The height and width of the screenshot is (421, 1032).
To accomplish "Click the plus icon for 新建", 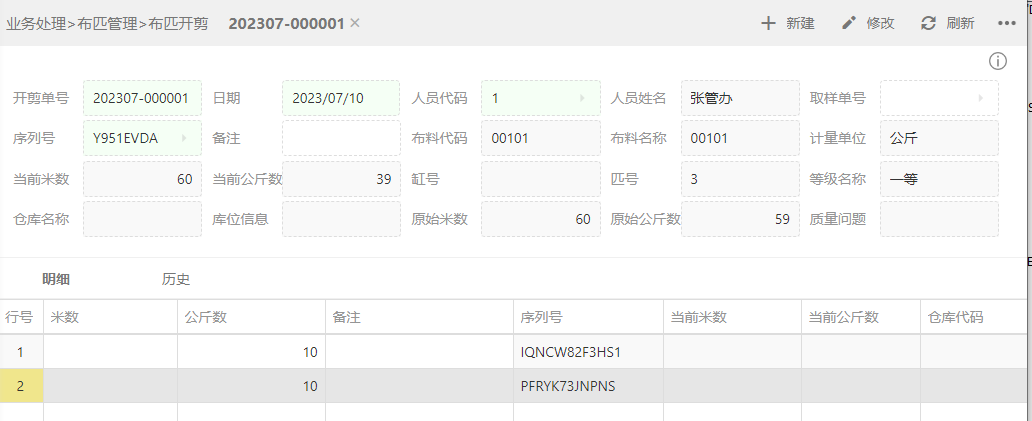I will coord(768,23).
